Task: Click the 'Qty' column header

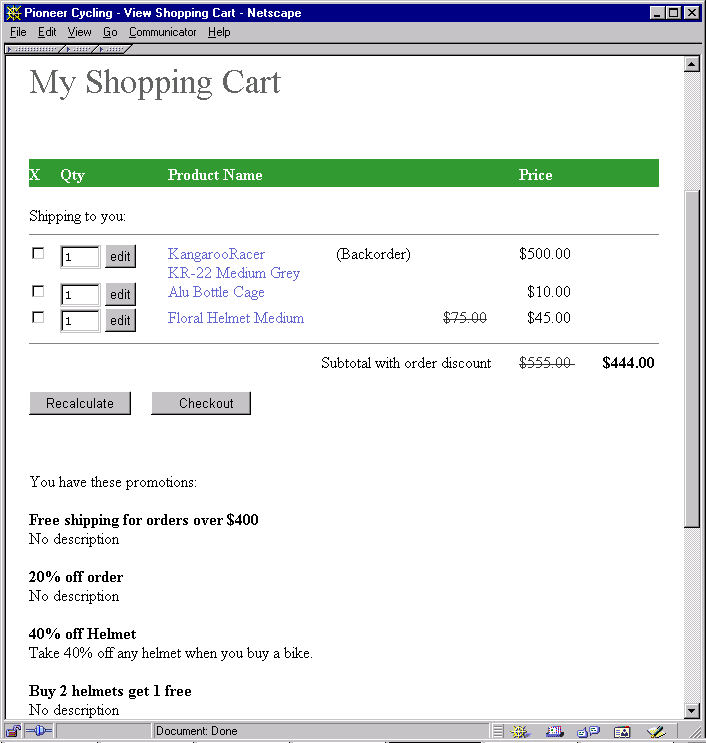Action: point(72,175)
